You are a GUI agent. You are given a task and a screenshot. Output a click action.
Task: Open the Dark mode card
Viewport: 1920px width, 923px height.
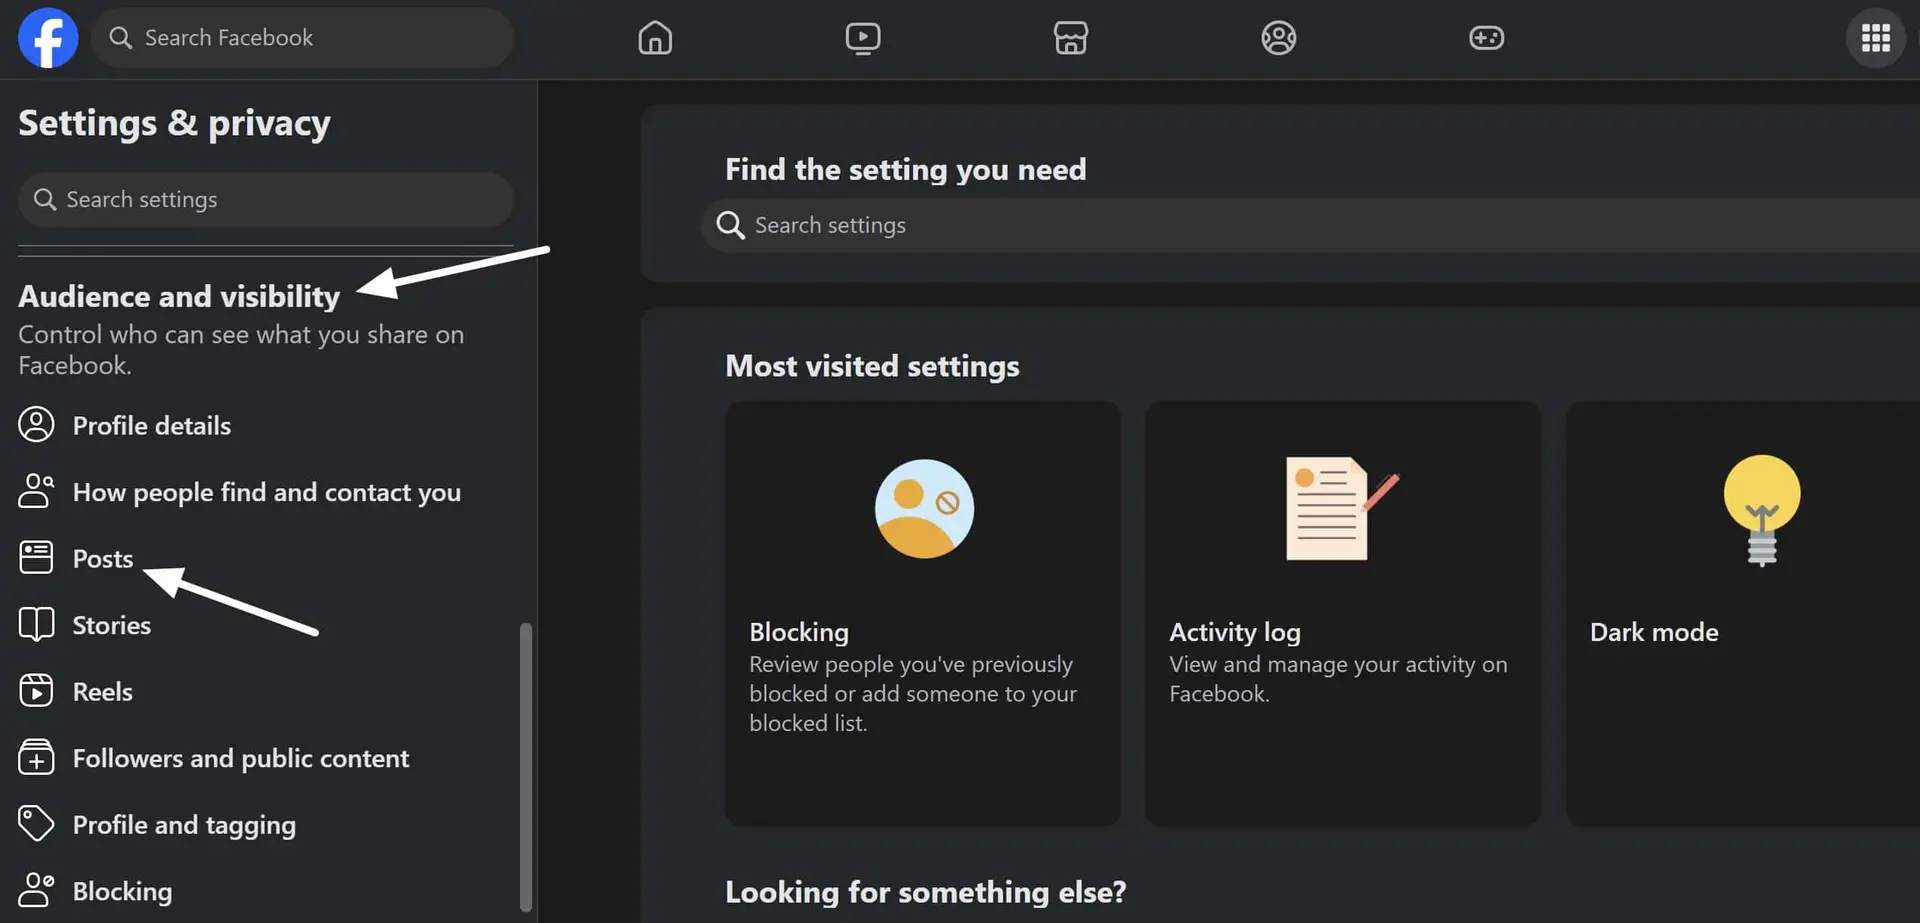[1743, 613]
